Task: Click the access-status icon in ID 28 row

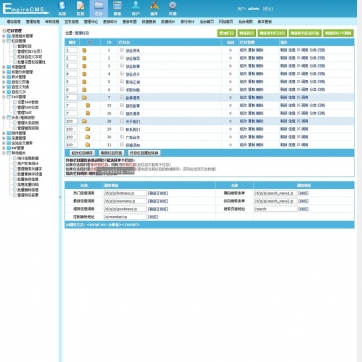Action: (x=230, y=121)
